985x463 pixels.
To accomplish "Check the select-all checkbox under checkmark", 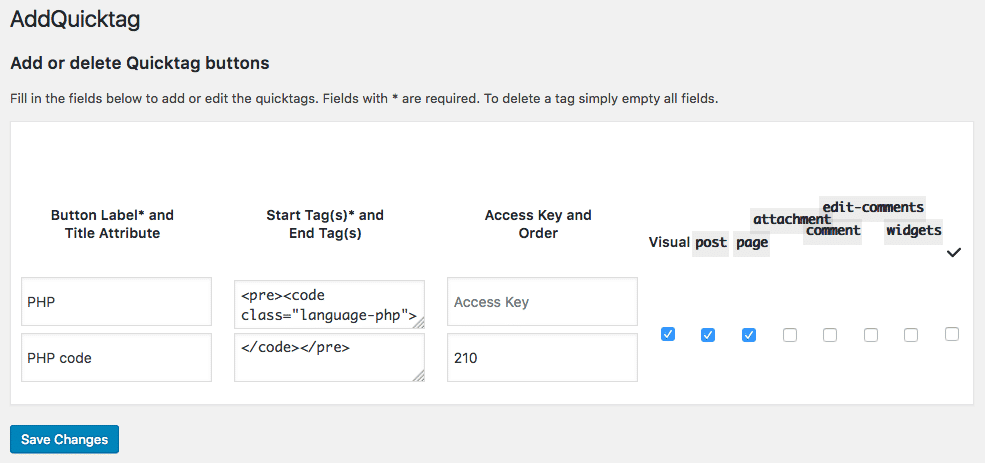I will pyautogui.click(x=952, y=334).
